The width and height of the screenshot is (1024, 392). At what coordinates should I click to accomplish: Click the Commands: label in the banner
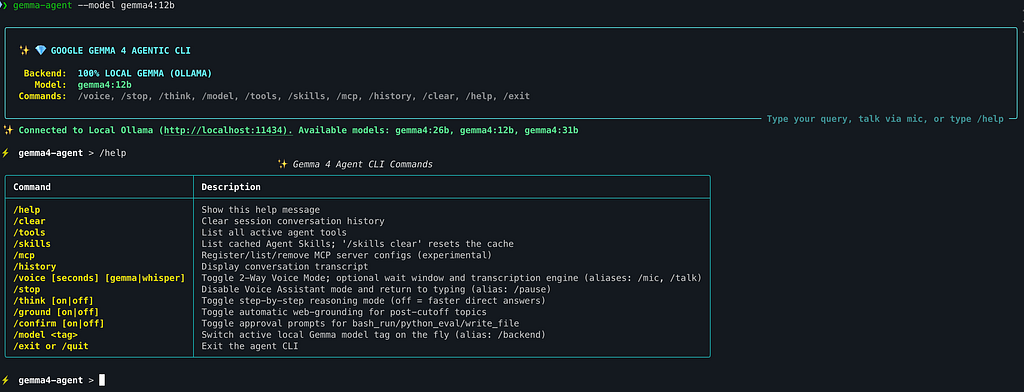[42, 96]
